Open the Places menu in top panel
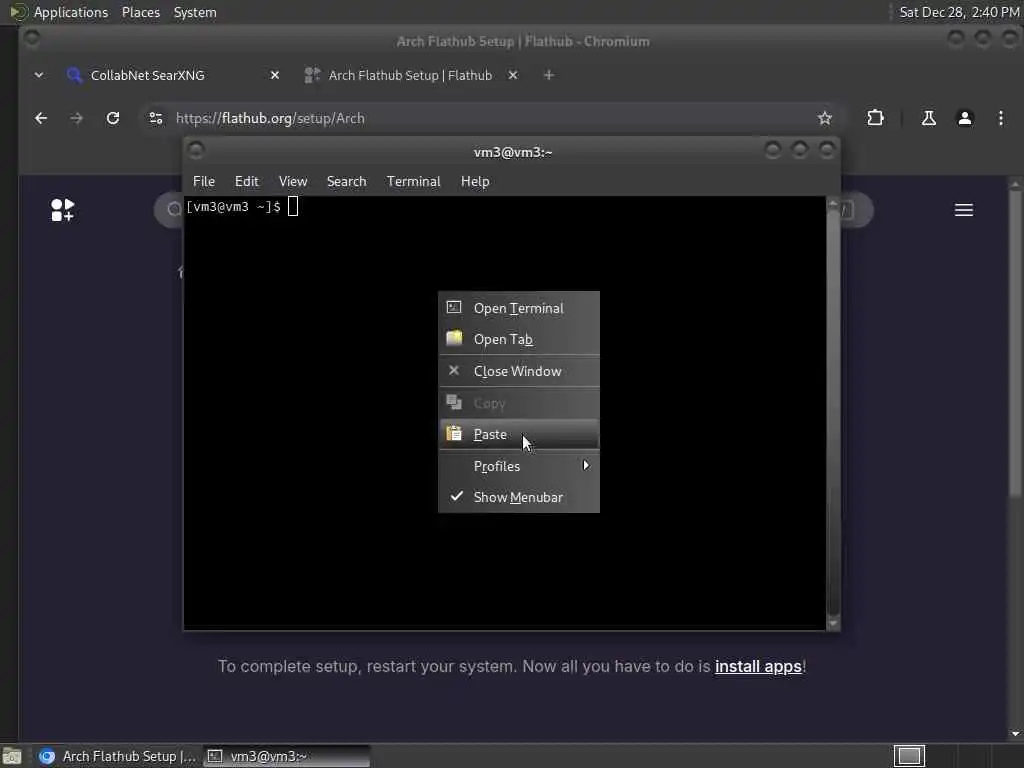 [140, 12]
